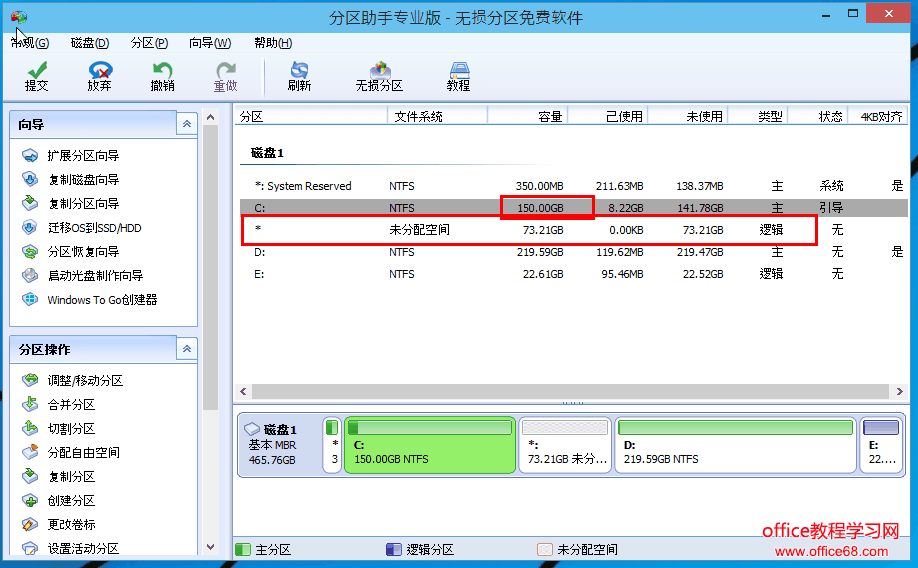Select the E: partition row in list
918x568 pixels.
tap(574, 274)
